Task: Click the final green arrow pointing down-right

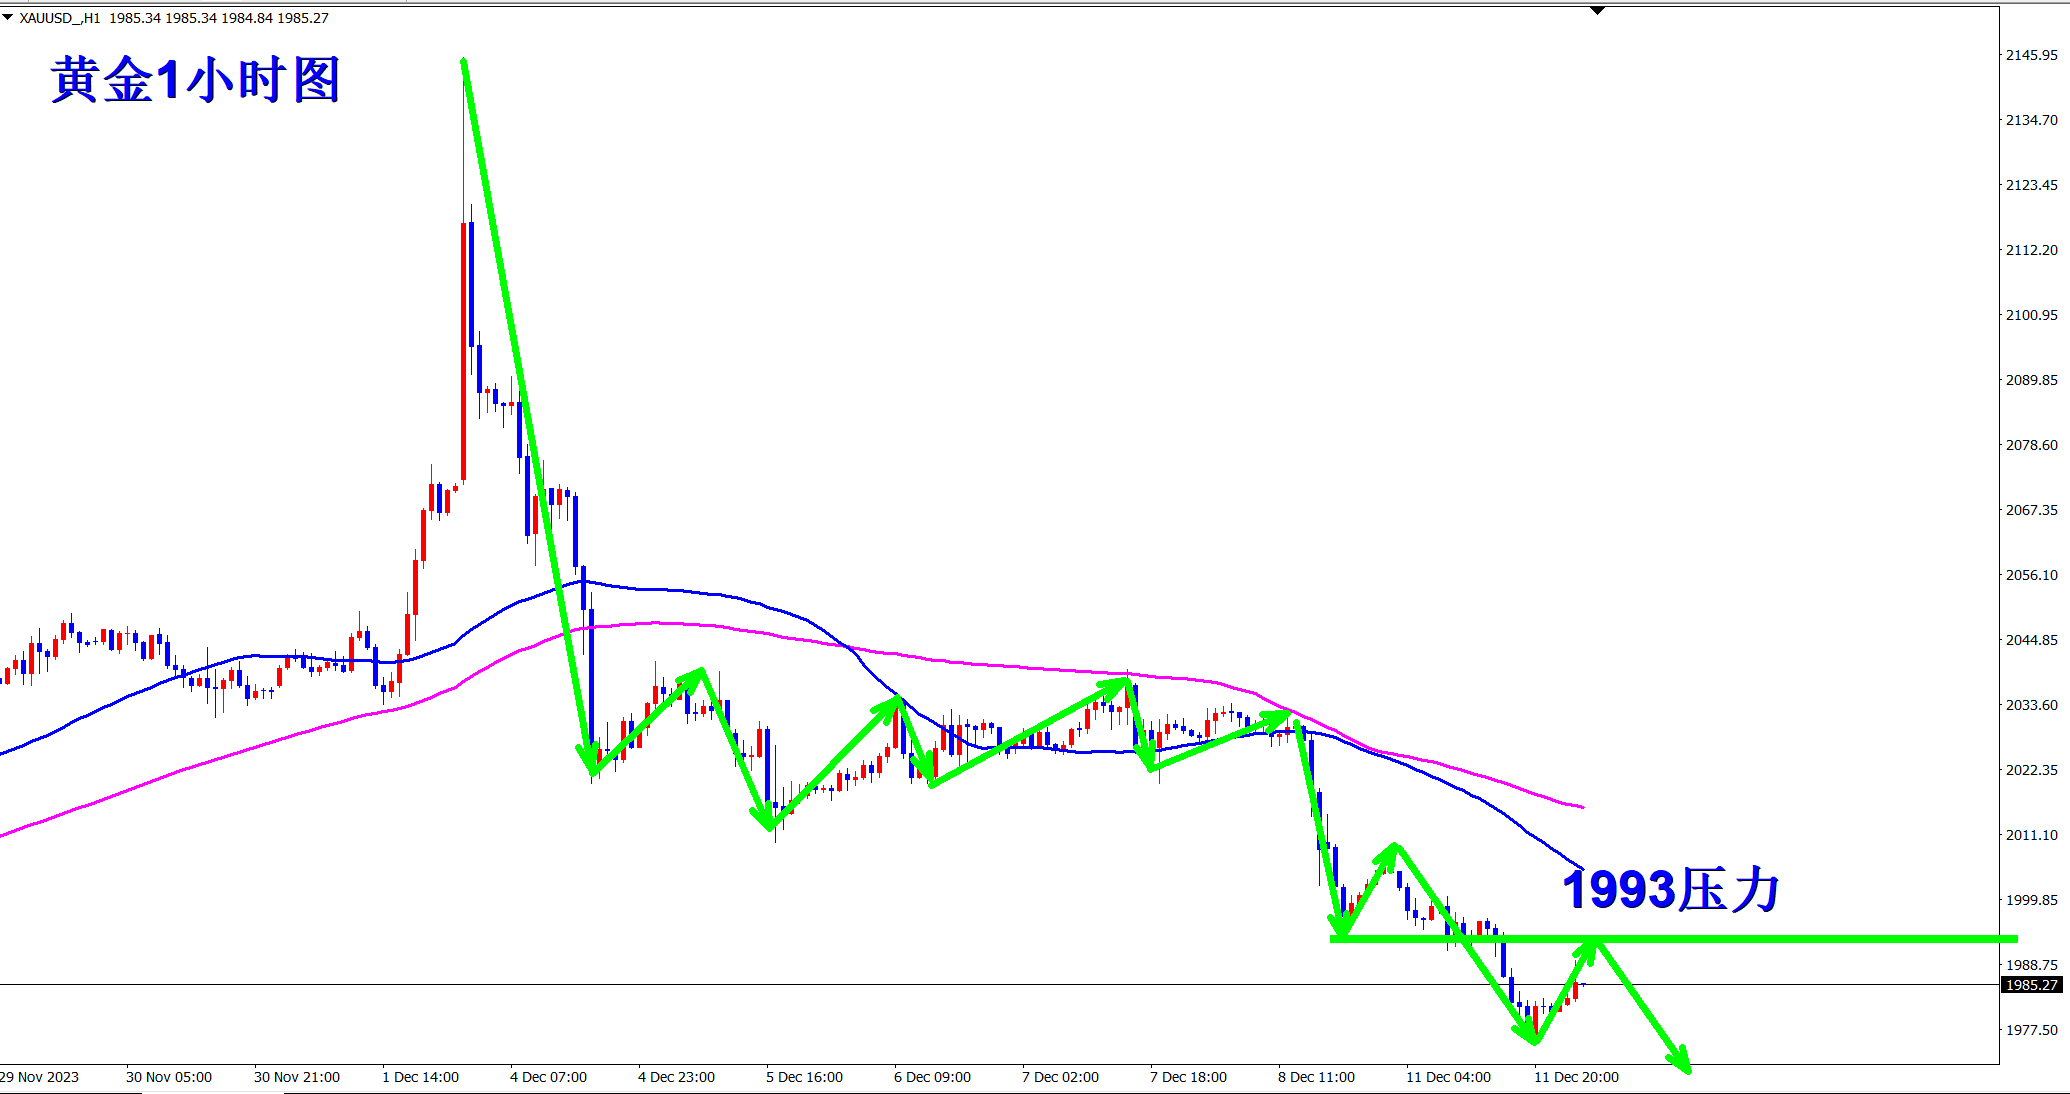Action: (x=1645, y=1007)
